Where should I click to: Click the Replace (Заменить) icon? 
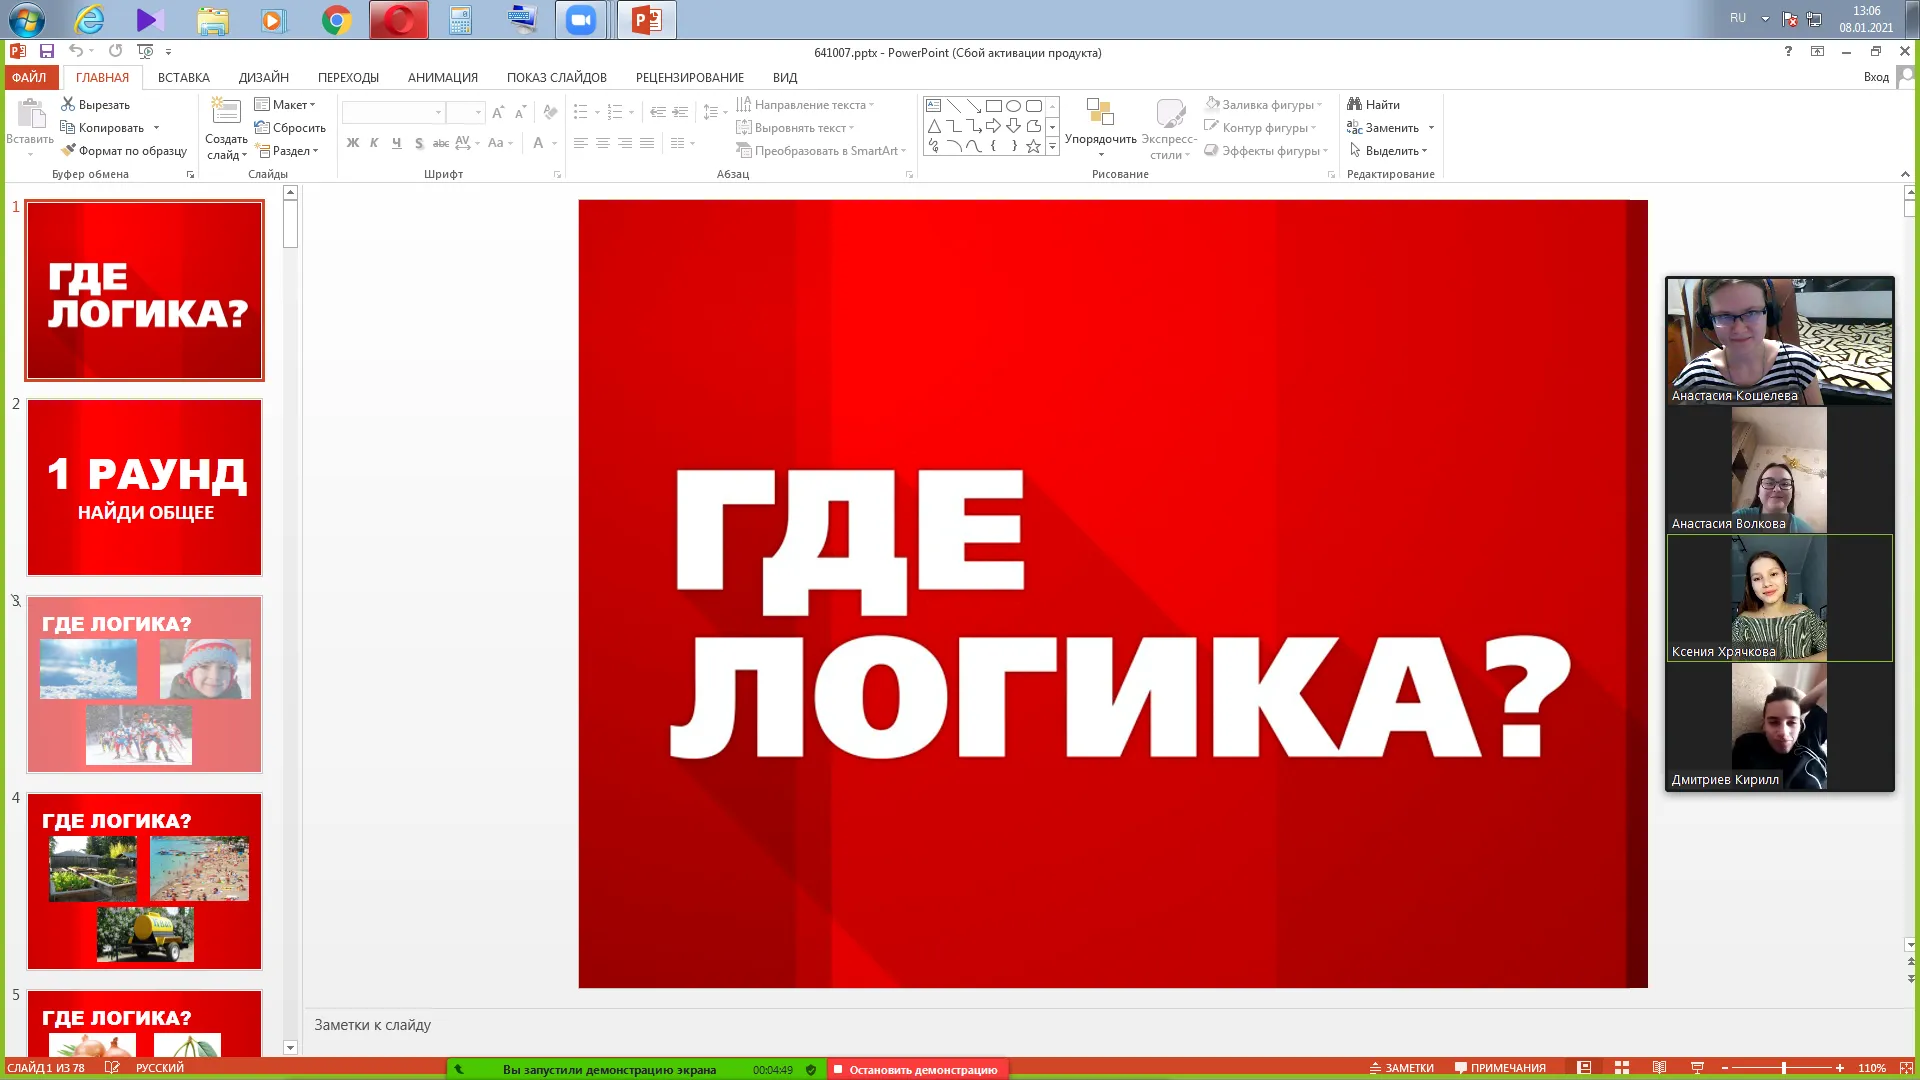tap(1354, 128)
